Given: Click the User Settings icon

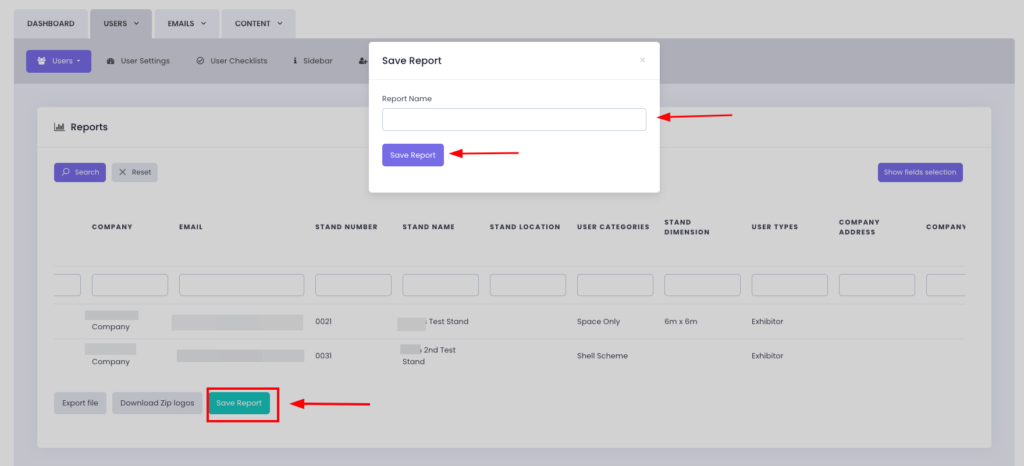Looking at the screenshot, I should click(110, 61).
